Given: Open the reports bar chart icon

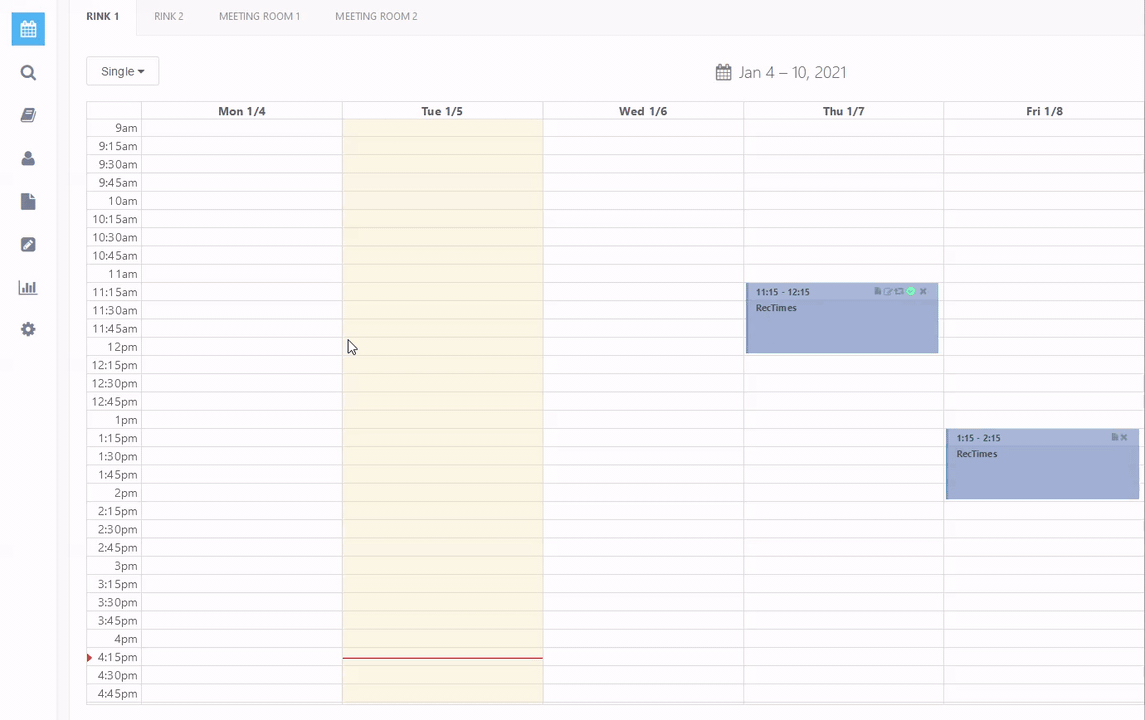Looking at the screenshot, I should (x=28, y=287).
